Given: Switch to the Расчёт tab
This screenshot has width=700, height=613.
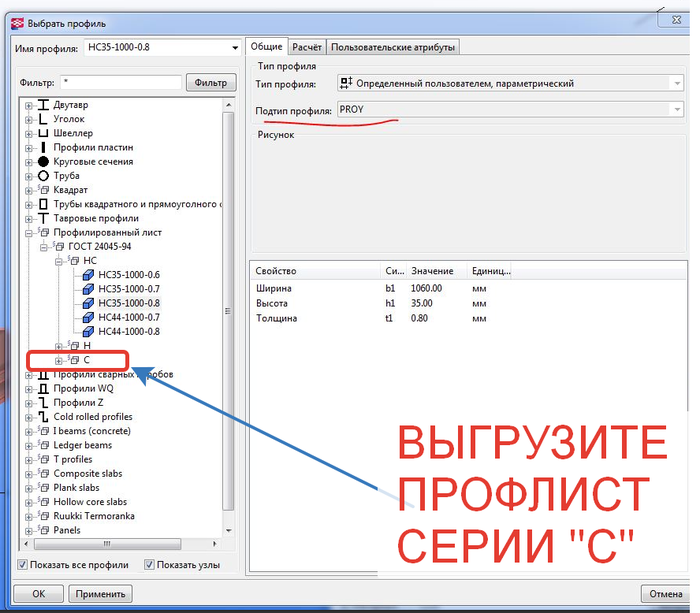Looking at the screenshot, I should pos(306,47).
